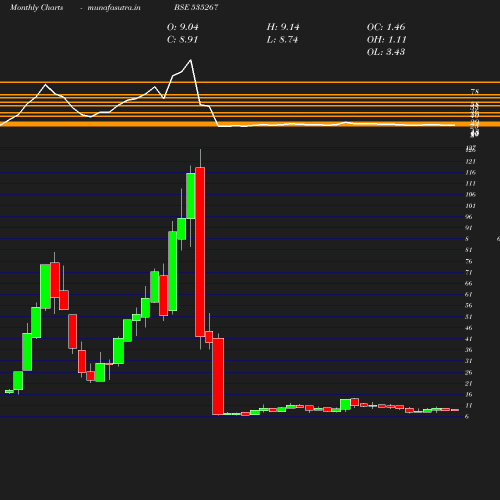Click the 81 price axis label
This screenshot has height=500, width=500.
469,250
